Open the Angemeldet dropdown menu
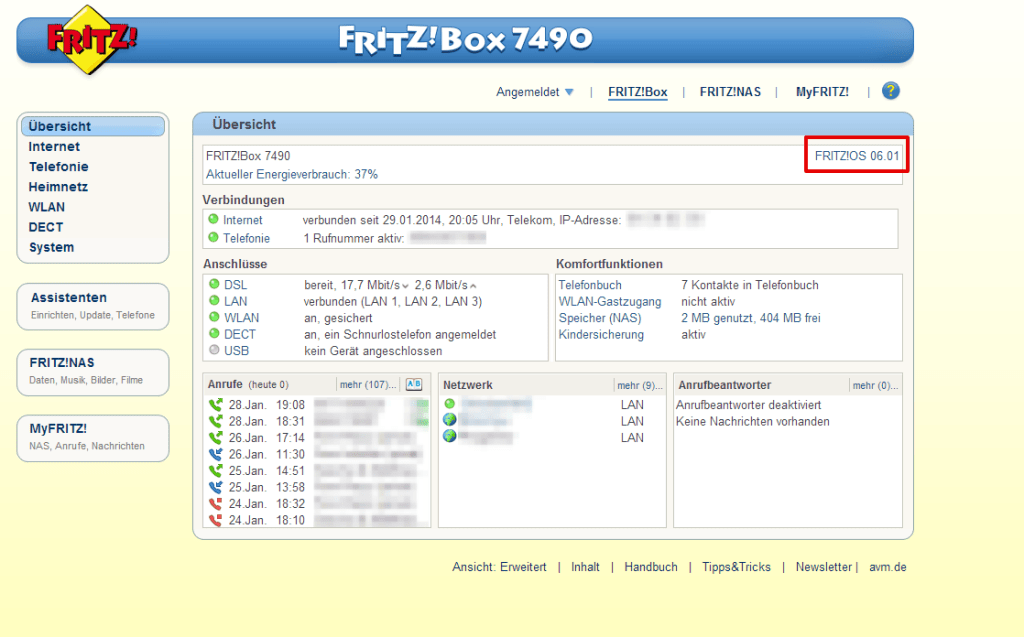The image size is (1024, 637). (535, 92)
